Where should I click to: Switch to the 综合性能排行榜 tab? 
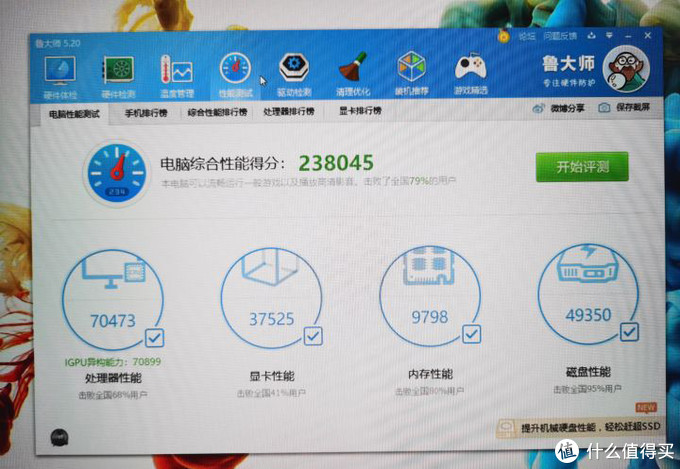coord(217,112)
